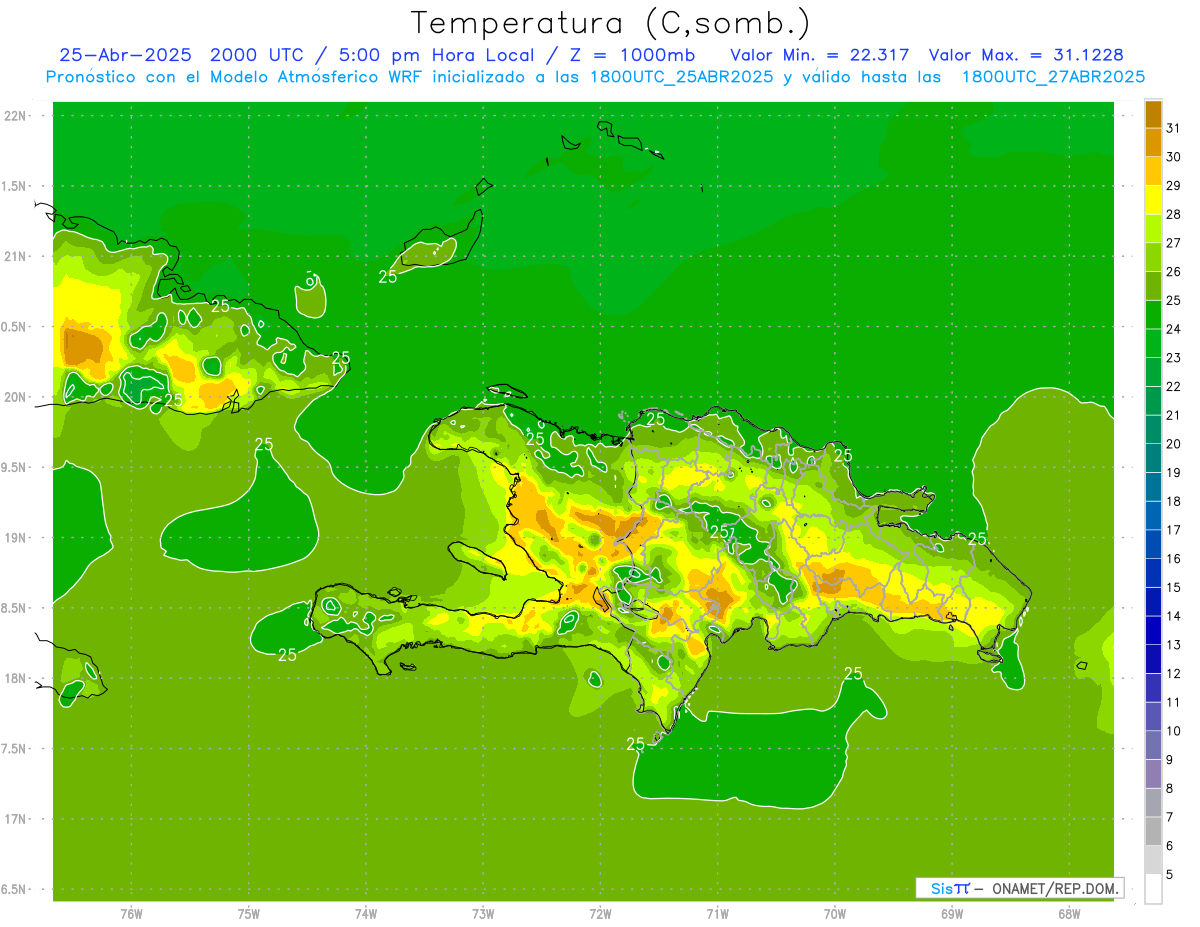The image size is (1200, 927).
Task: Click the "24" value on color scale
Action: tap(1174, 329)
